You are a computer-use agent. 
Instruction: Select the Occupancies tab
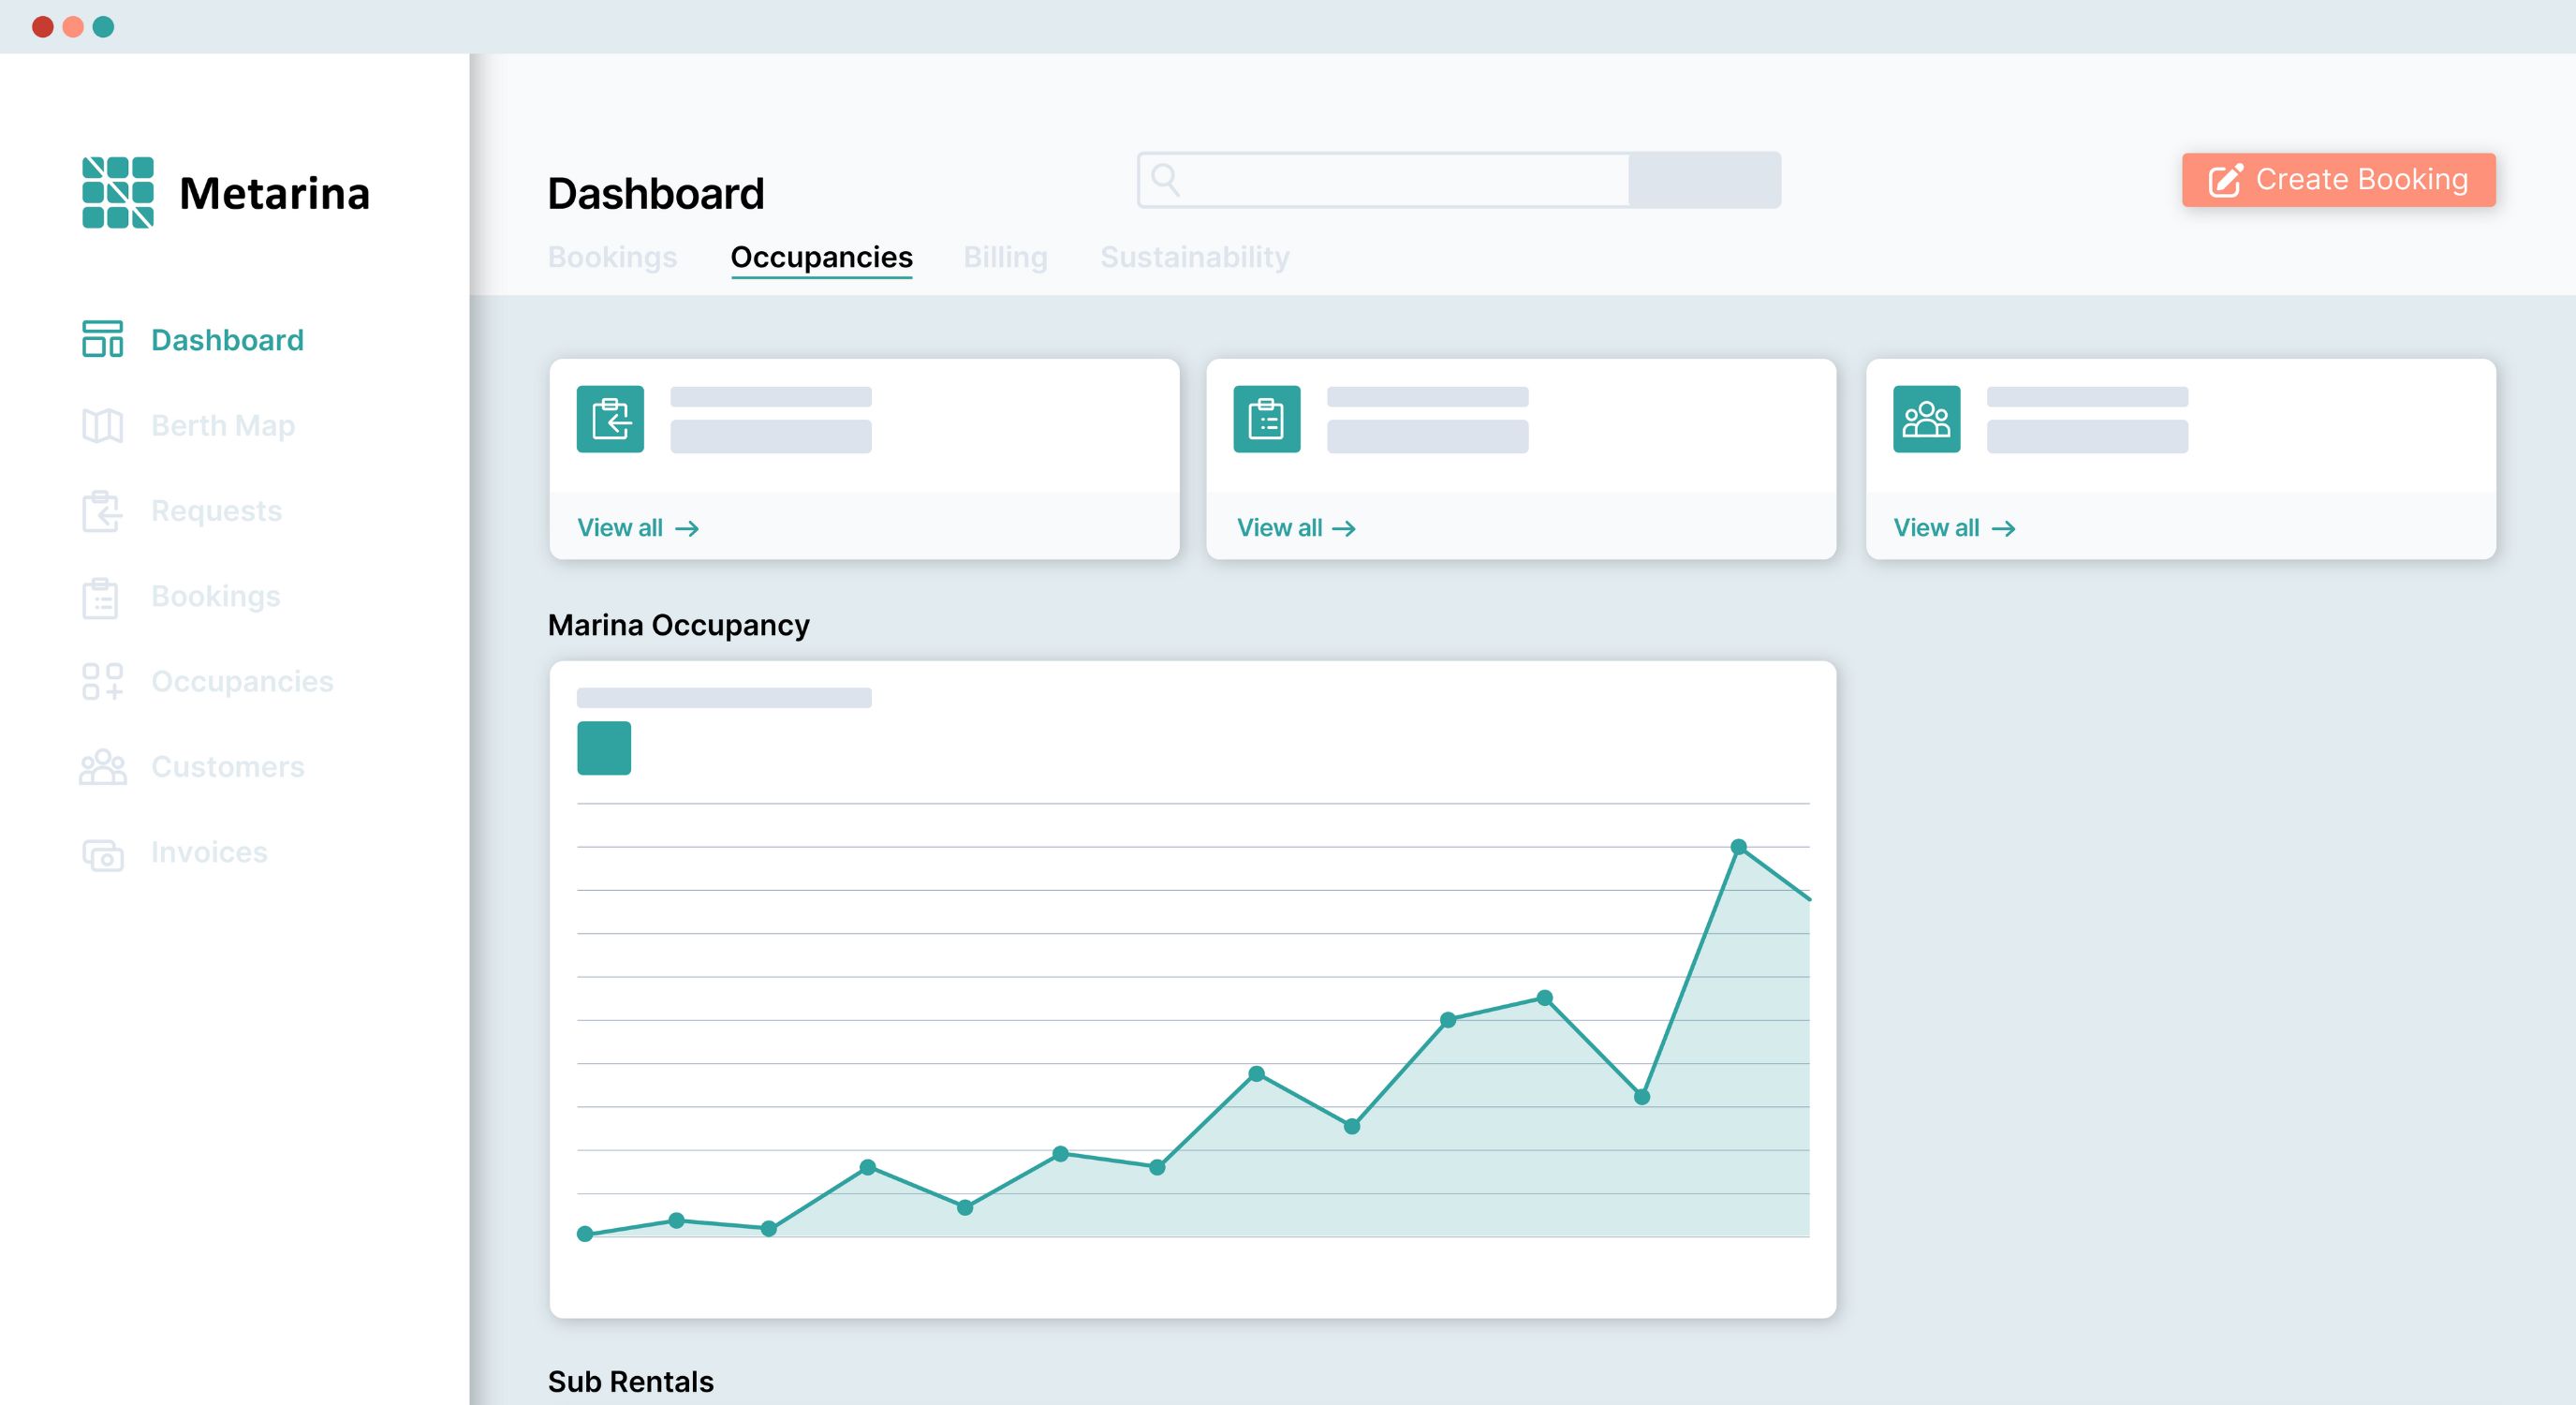821,257
